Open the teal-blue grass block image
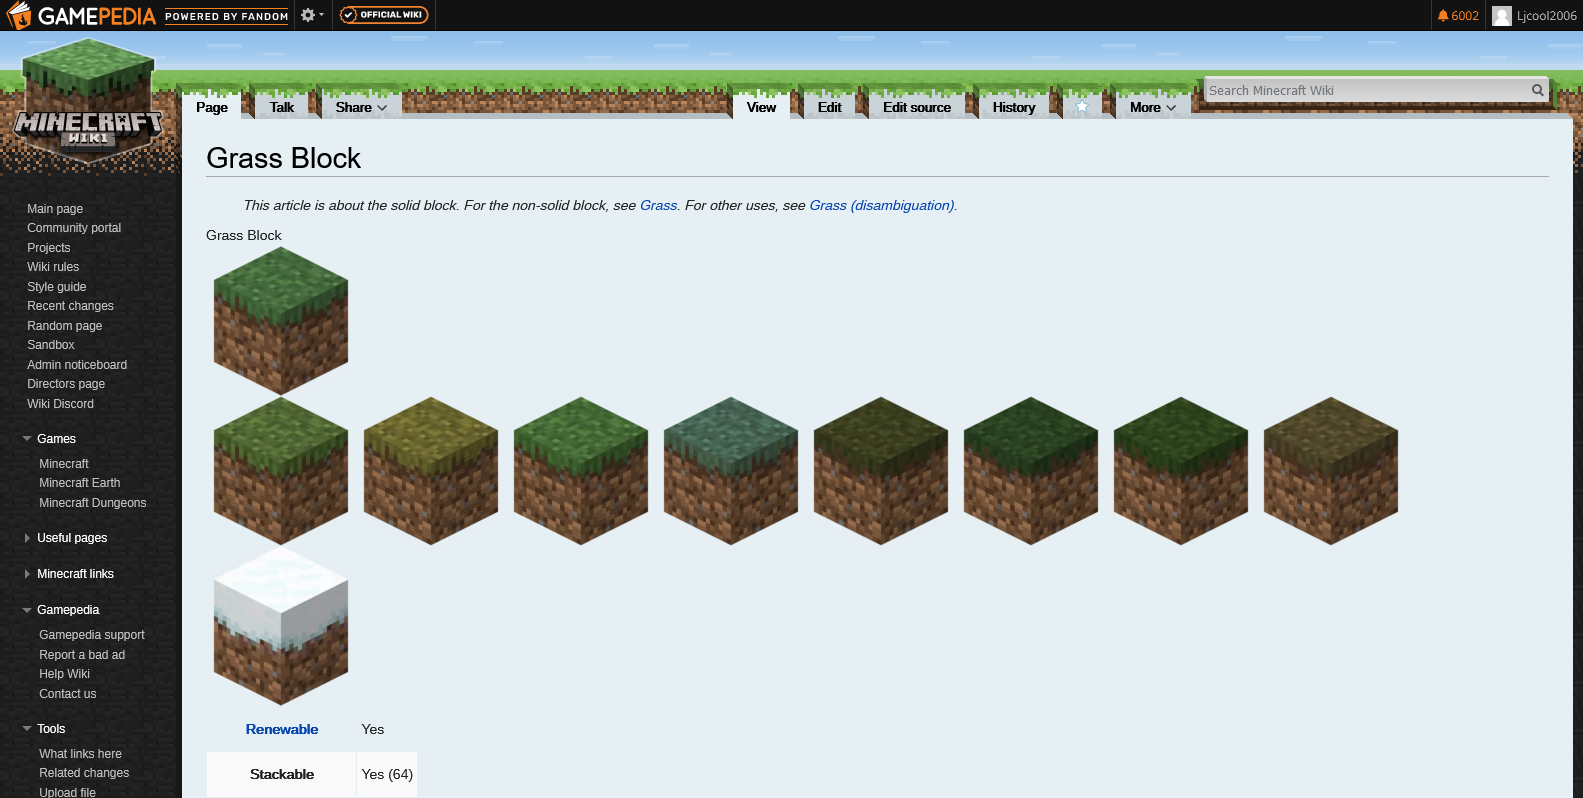The image size is (1583, 798). click(x=731, y=470)
